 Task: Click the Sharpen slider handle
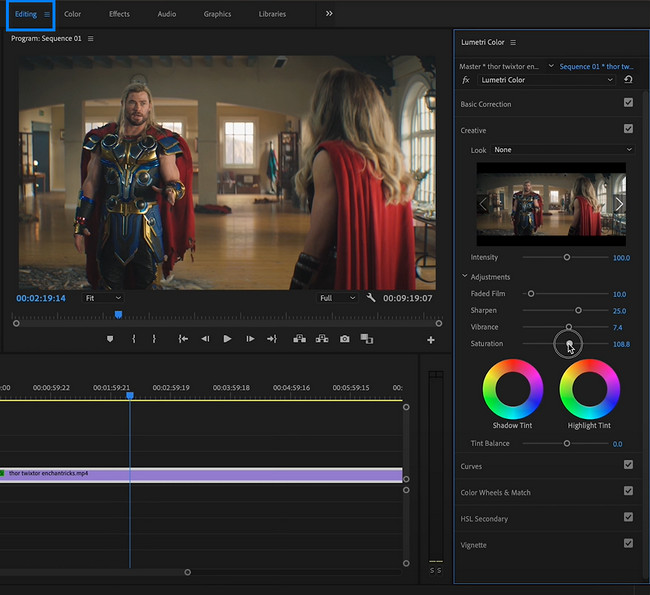coord(578,310)
